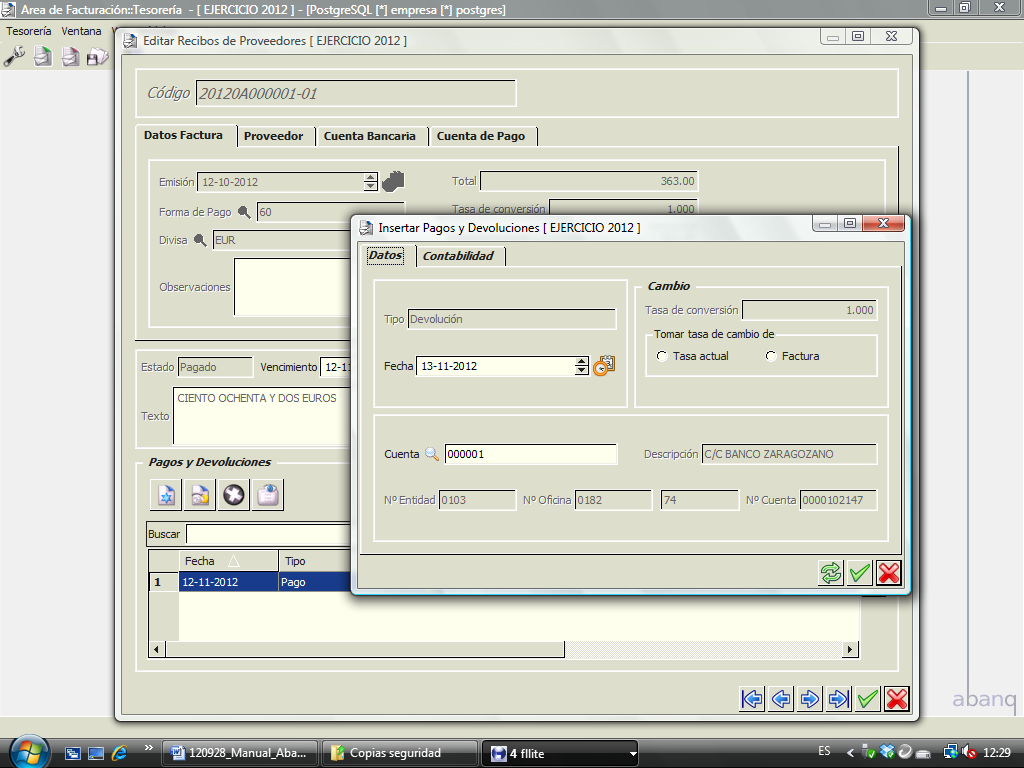Click the Buscar search field

(268, 534)
